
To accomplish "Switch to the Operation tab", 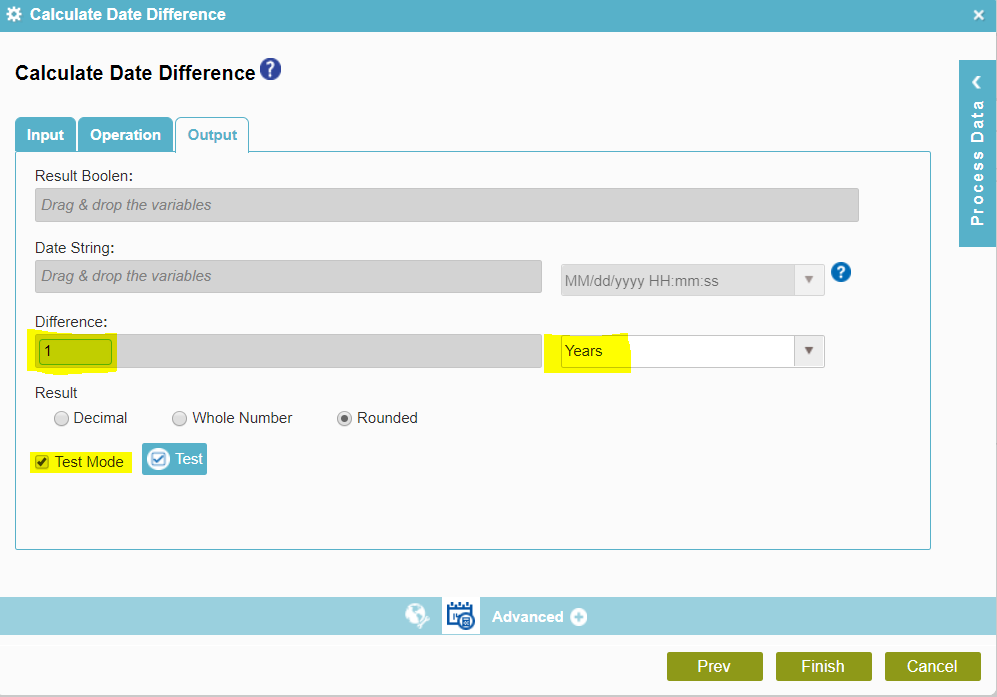I will point(125,135).
